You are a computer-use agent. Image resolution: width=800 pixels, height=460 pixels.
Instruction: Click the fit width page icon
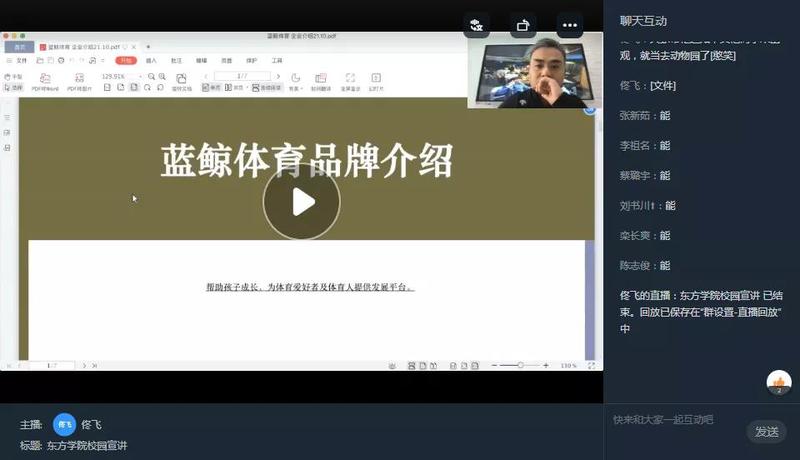(120, 88)
